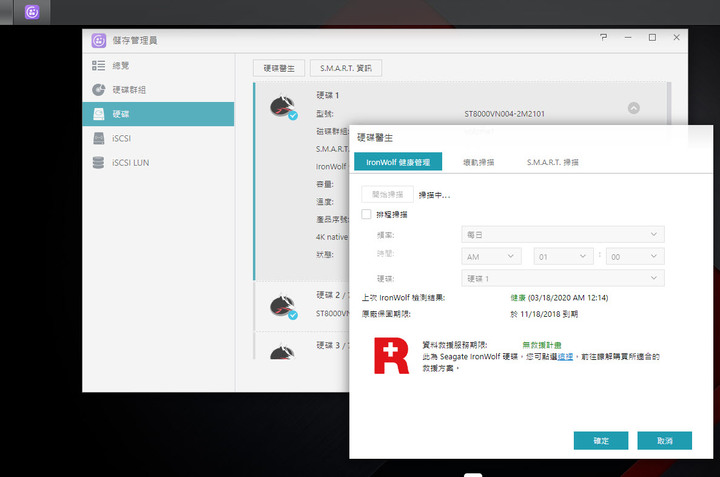The image size is (720, 477).
Task: Click the 硬碟 2 IronWolf drive icon
Action: [x=283, y=307]
